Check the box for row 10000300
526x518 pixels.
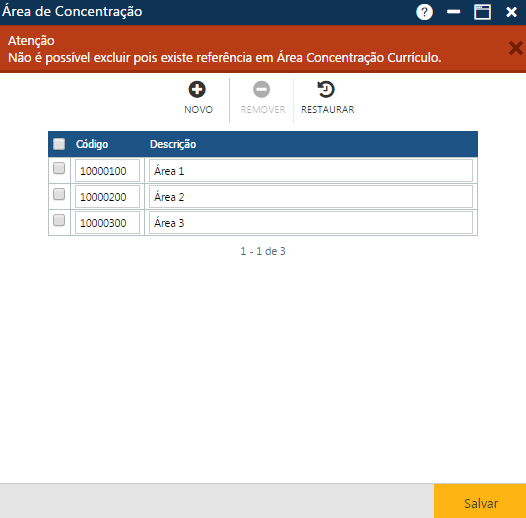pyautogui.click(x=59, y=220)
